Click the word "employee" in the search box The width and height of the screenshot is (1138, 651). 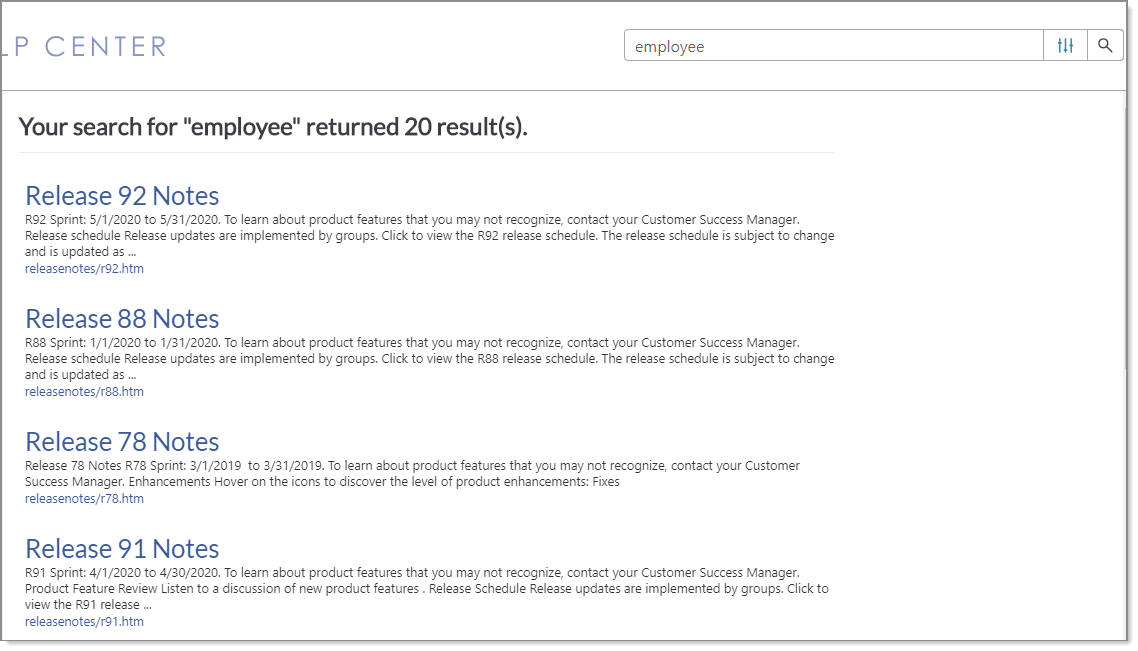pos(669,47)
